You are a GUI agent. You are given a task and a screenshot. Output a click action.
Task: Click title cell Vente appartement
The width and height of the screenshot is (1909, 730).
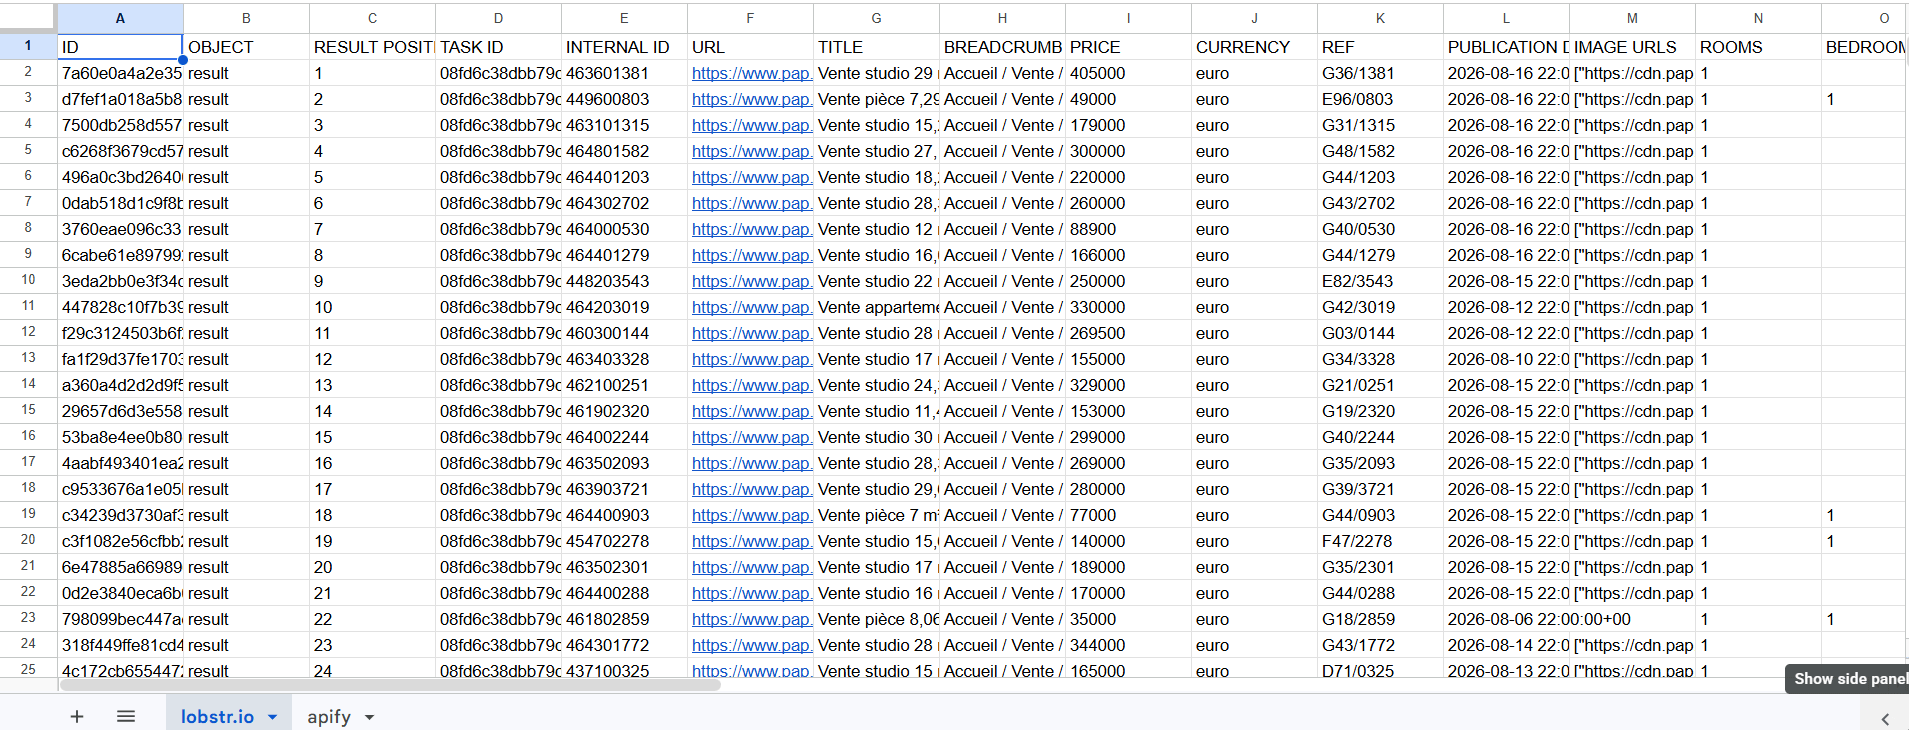(x=876, y=307)
